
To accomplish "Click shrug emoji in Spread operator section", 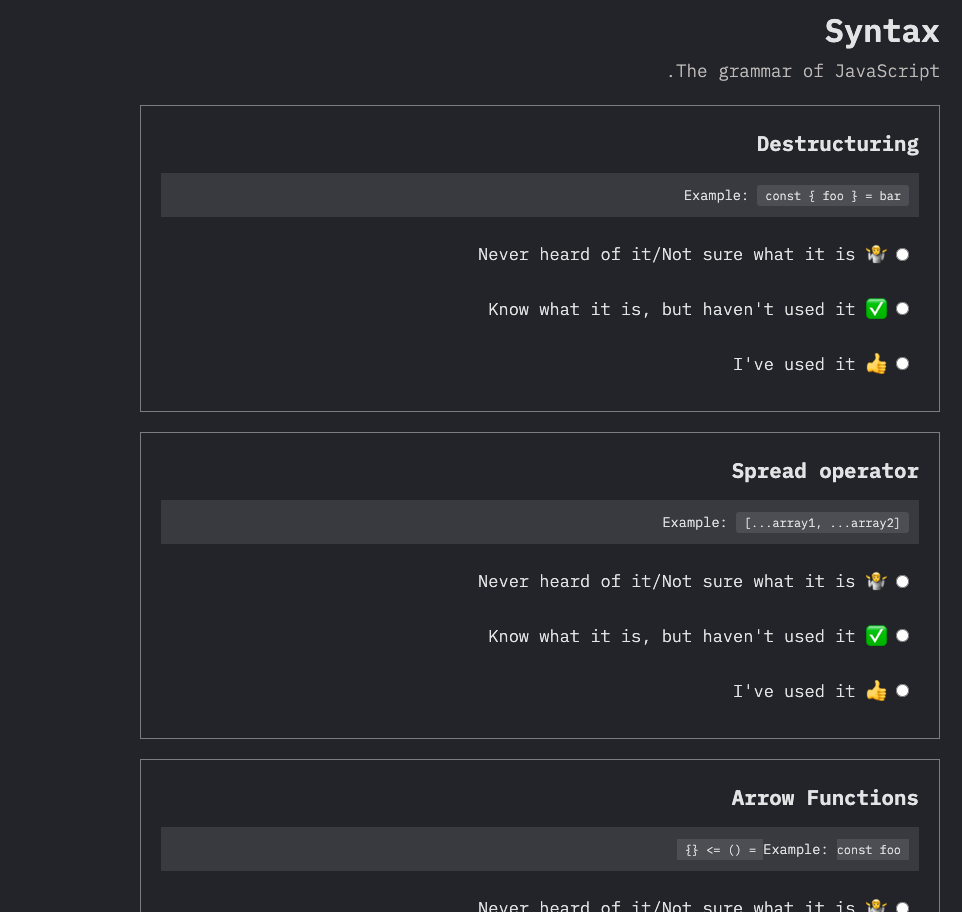I will (x=876, y=581).
